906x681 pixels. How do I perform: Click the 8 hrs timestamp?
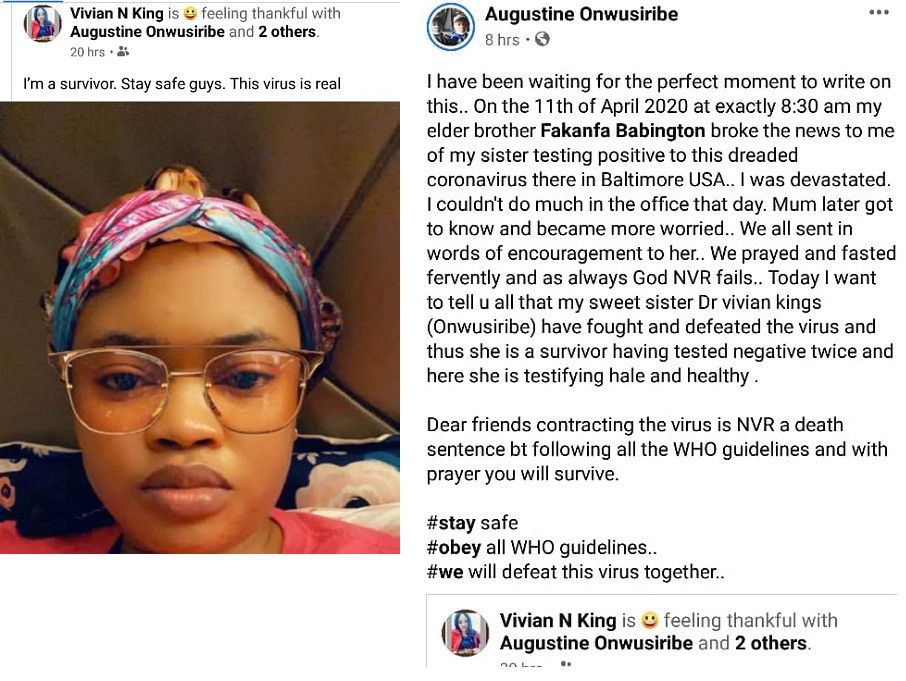click(502, 40)
